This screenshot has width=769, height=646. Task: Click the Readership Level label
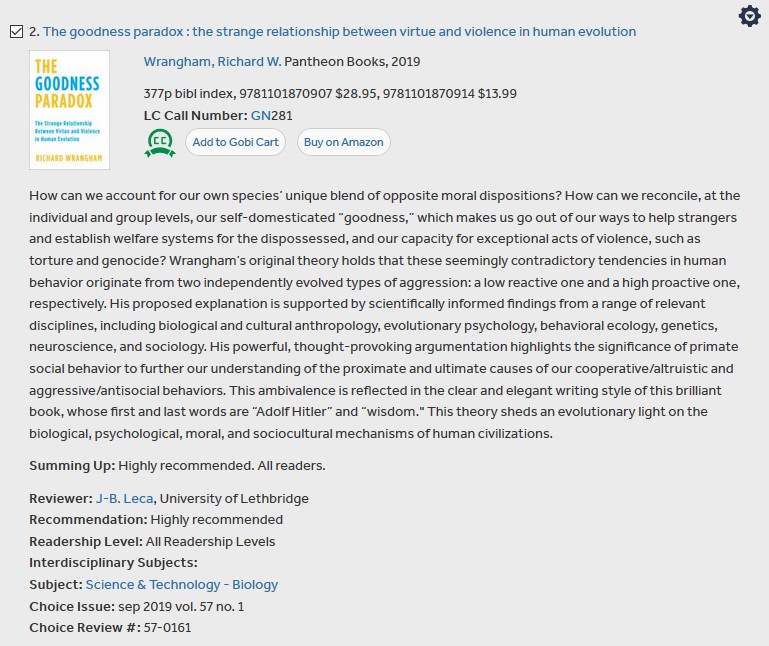(x=86, y=541)
